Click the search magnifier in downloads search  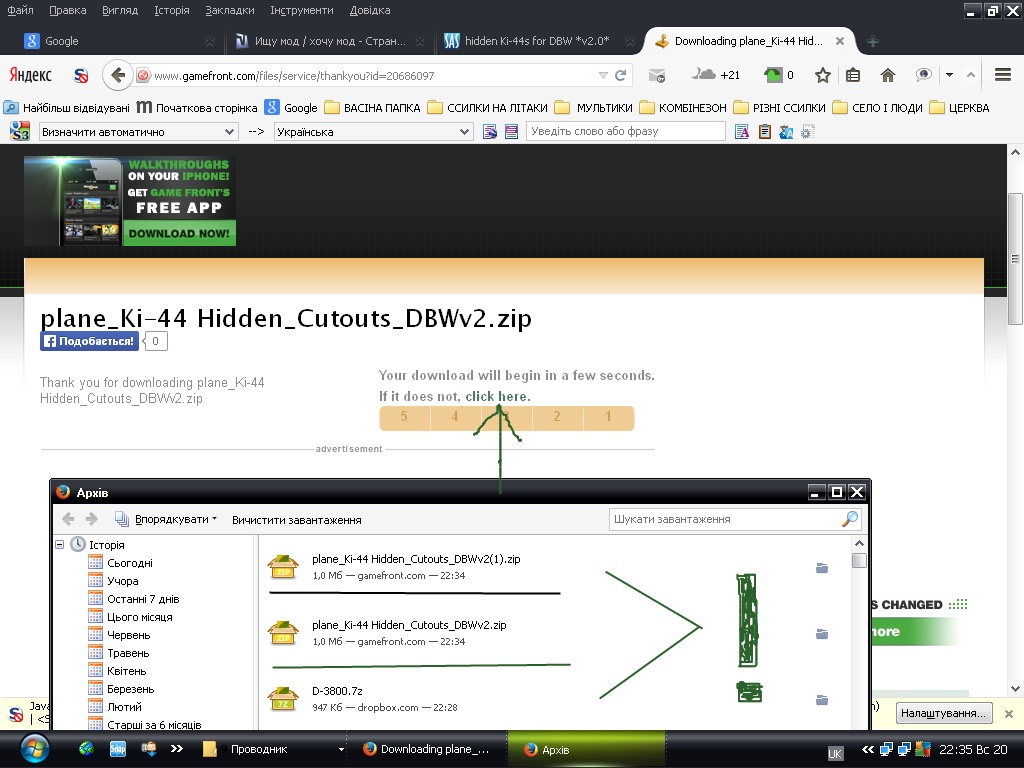coord(850,519)
